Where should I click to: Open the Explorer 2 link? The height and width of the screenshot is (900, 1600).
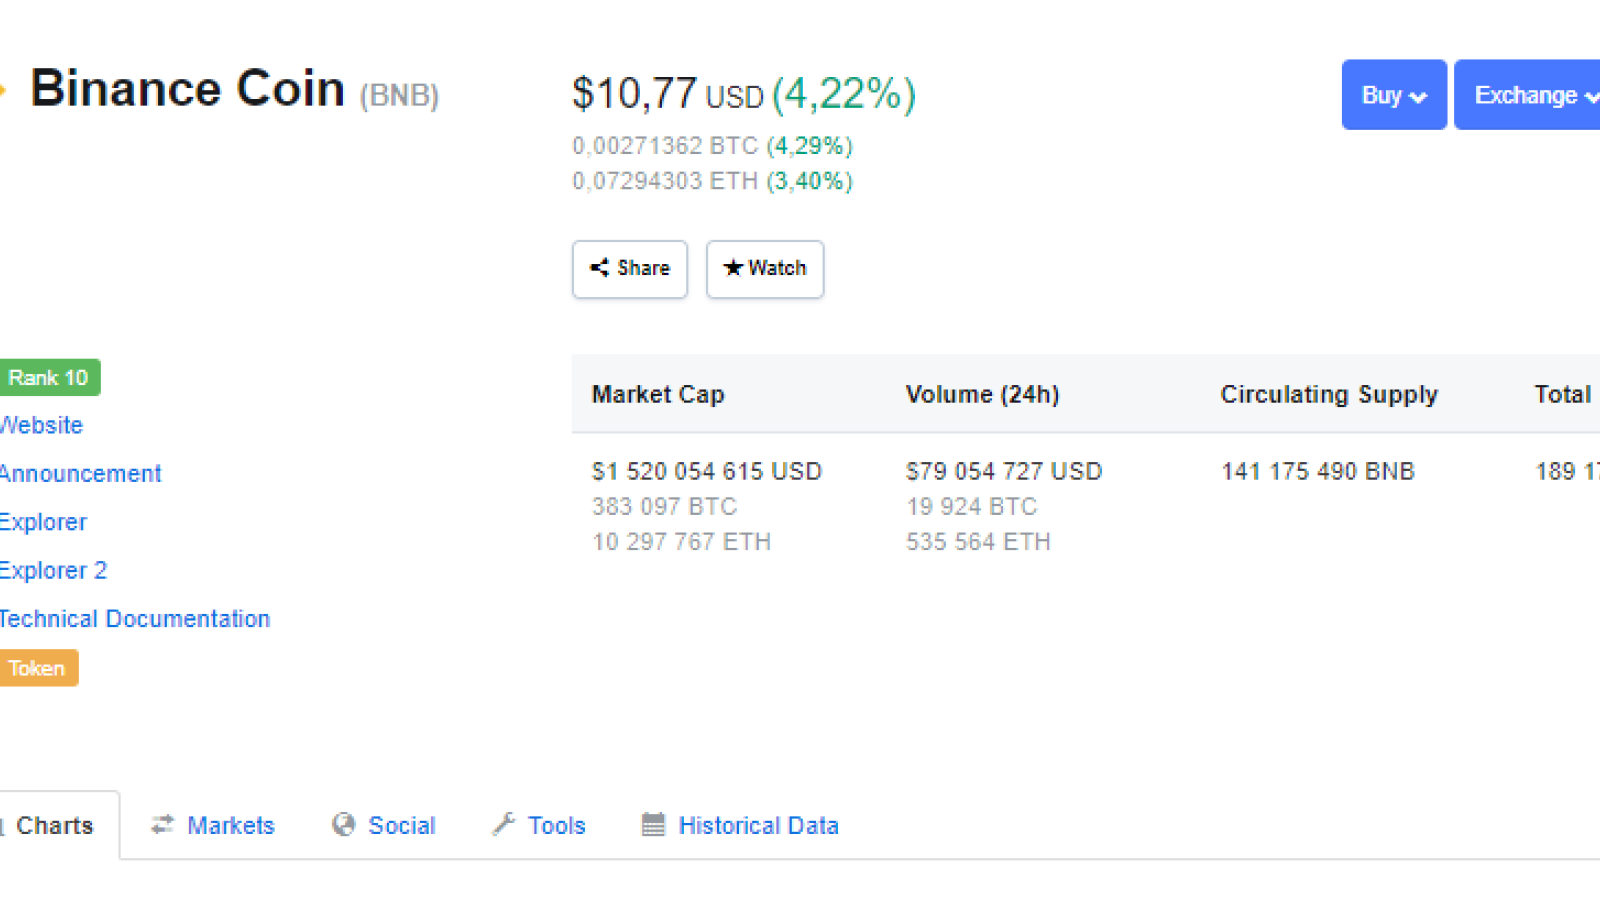53,571
